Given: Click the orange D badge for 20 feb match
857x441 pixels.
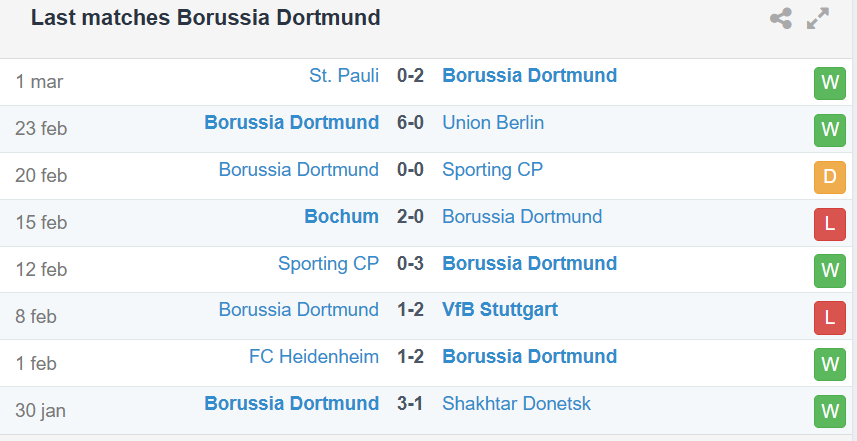Looking at the screenshot, I should pos(830,177).
